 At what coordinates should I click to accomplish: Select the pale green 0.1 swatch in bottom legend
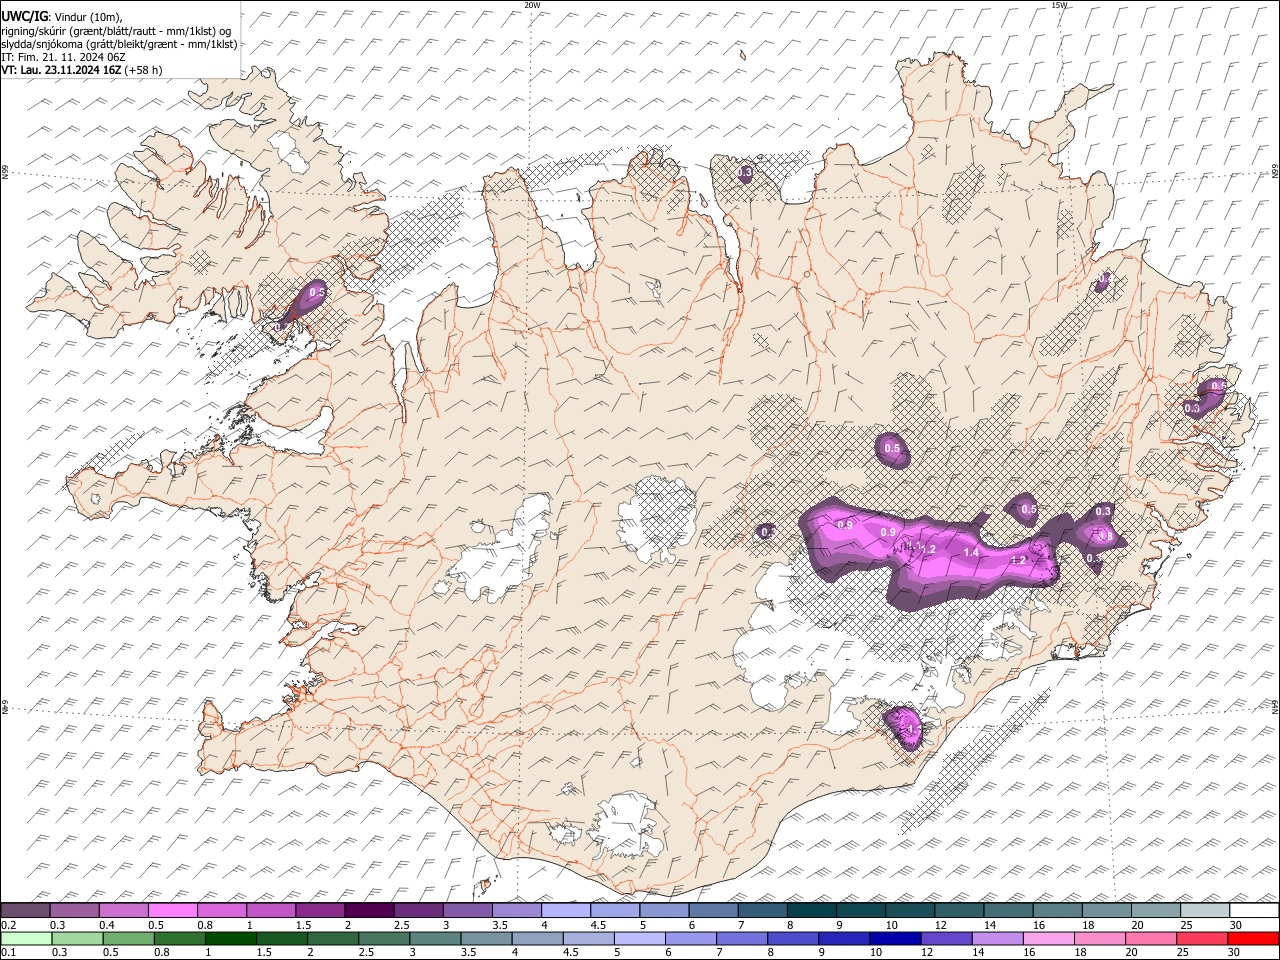(x=26, y=938)
